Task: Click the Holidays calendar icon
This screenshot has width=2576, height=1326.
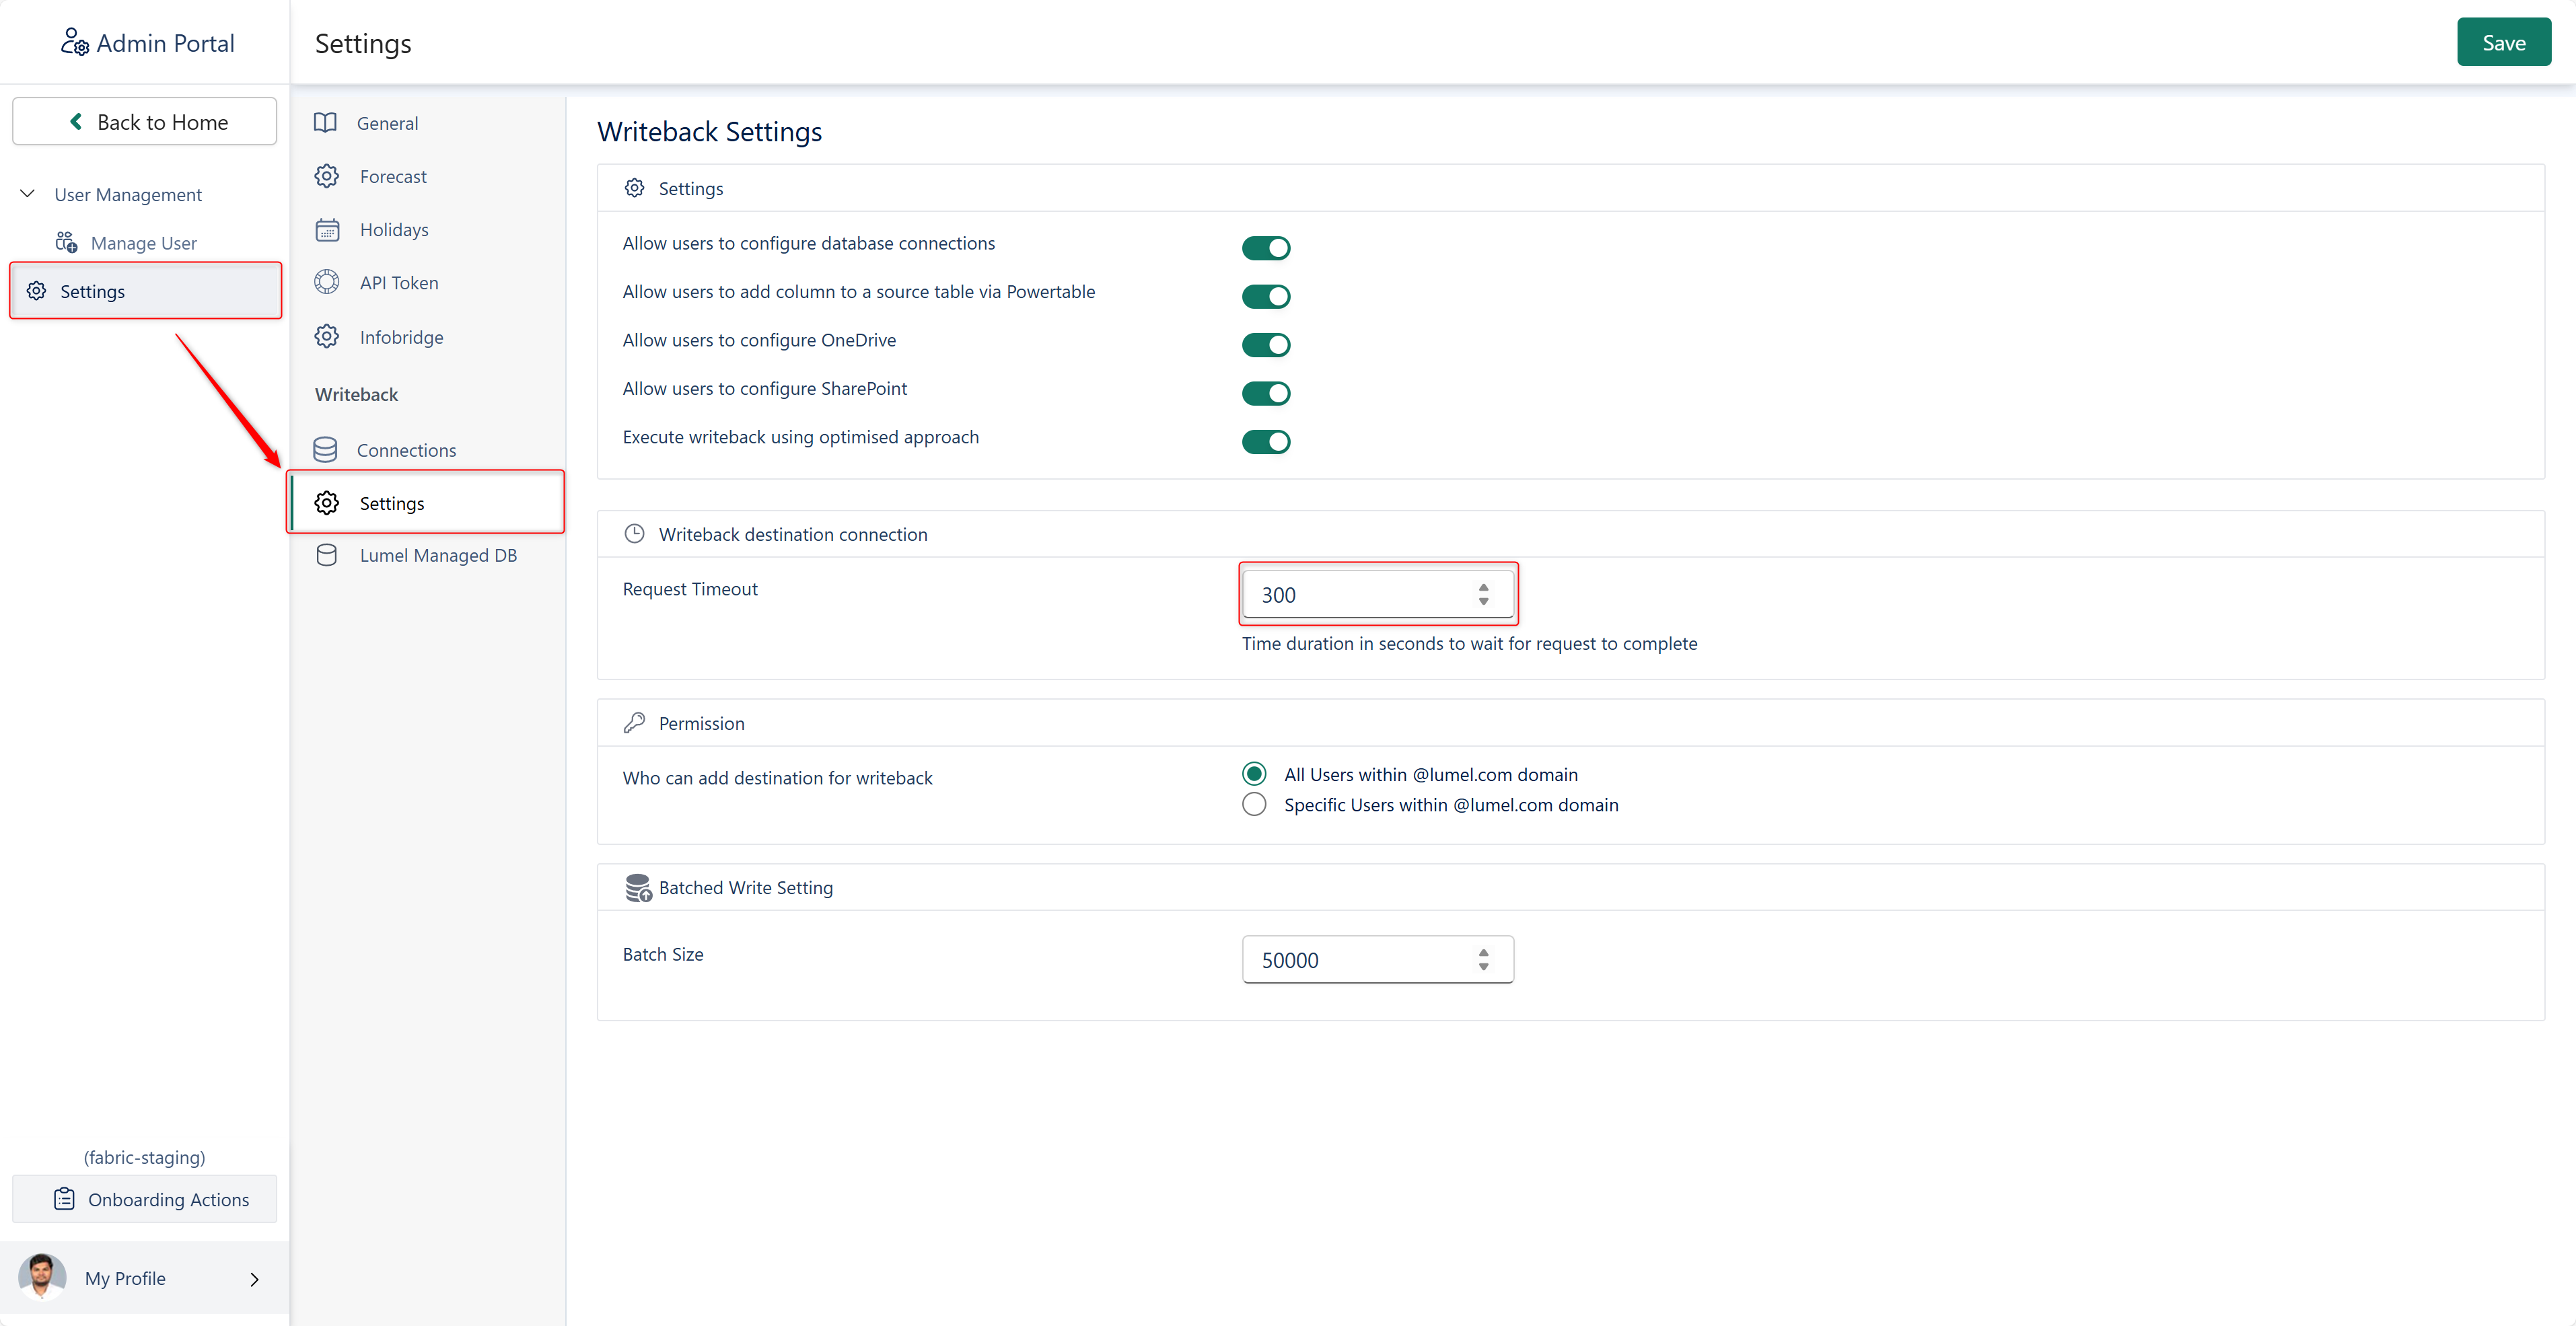Action: pos(327,230)
